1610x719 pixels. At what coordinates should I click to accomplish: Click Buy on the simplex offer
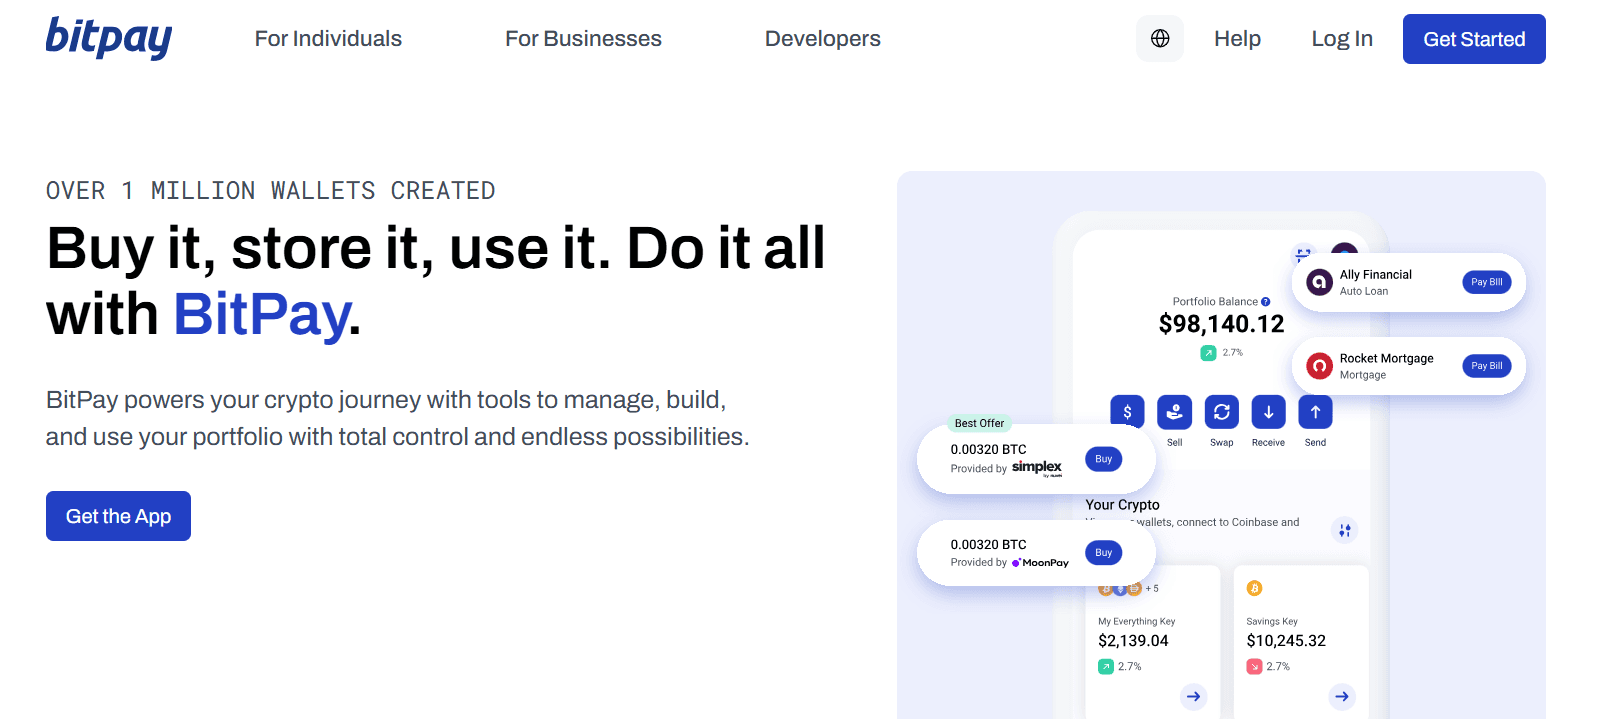pos(1104,459)
